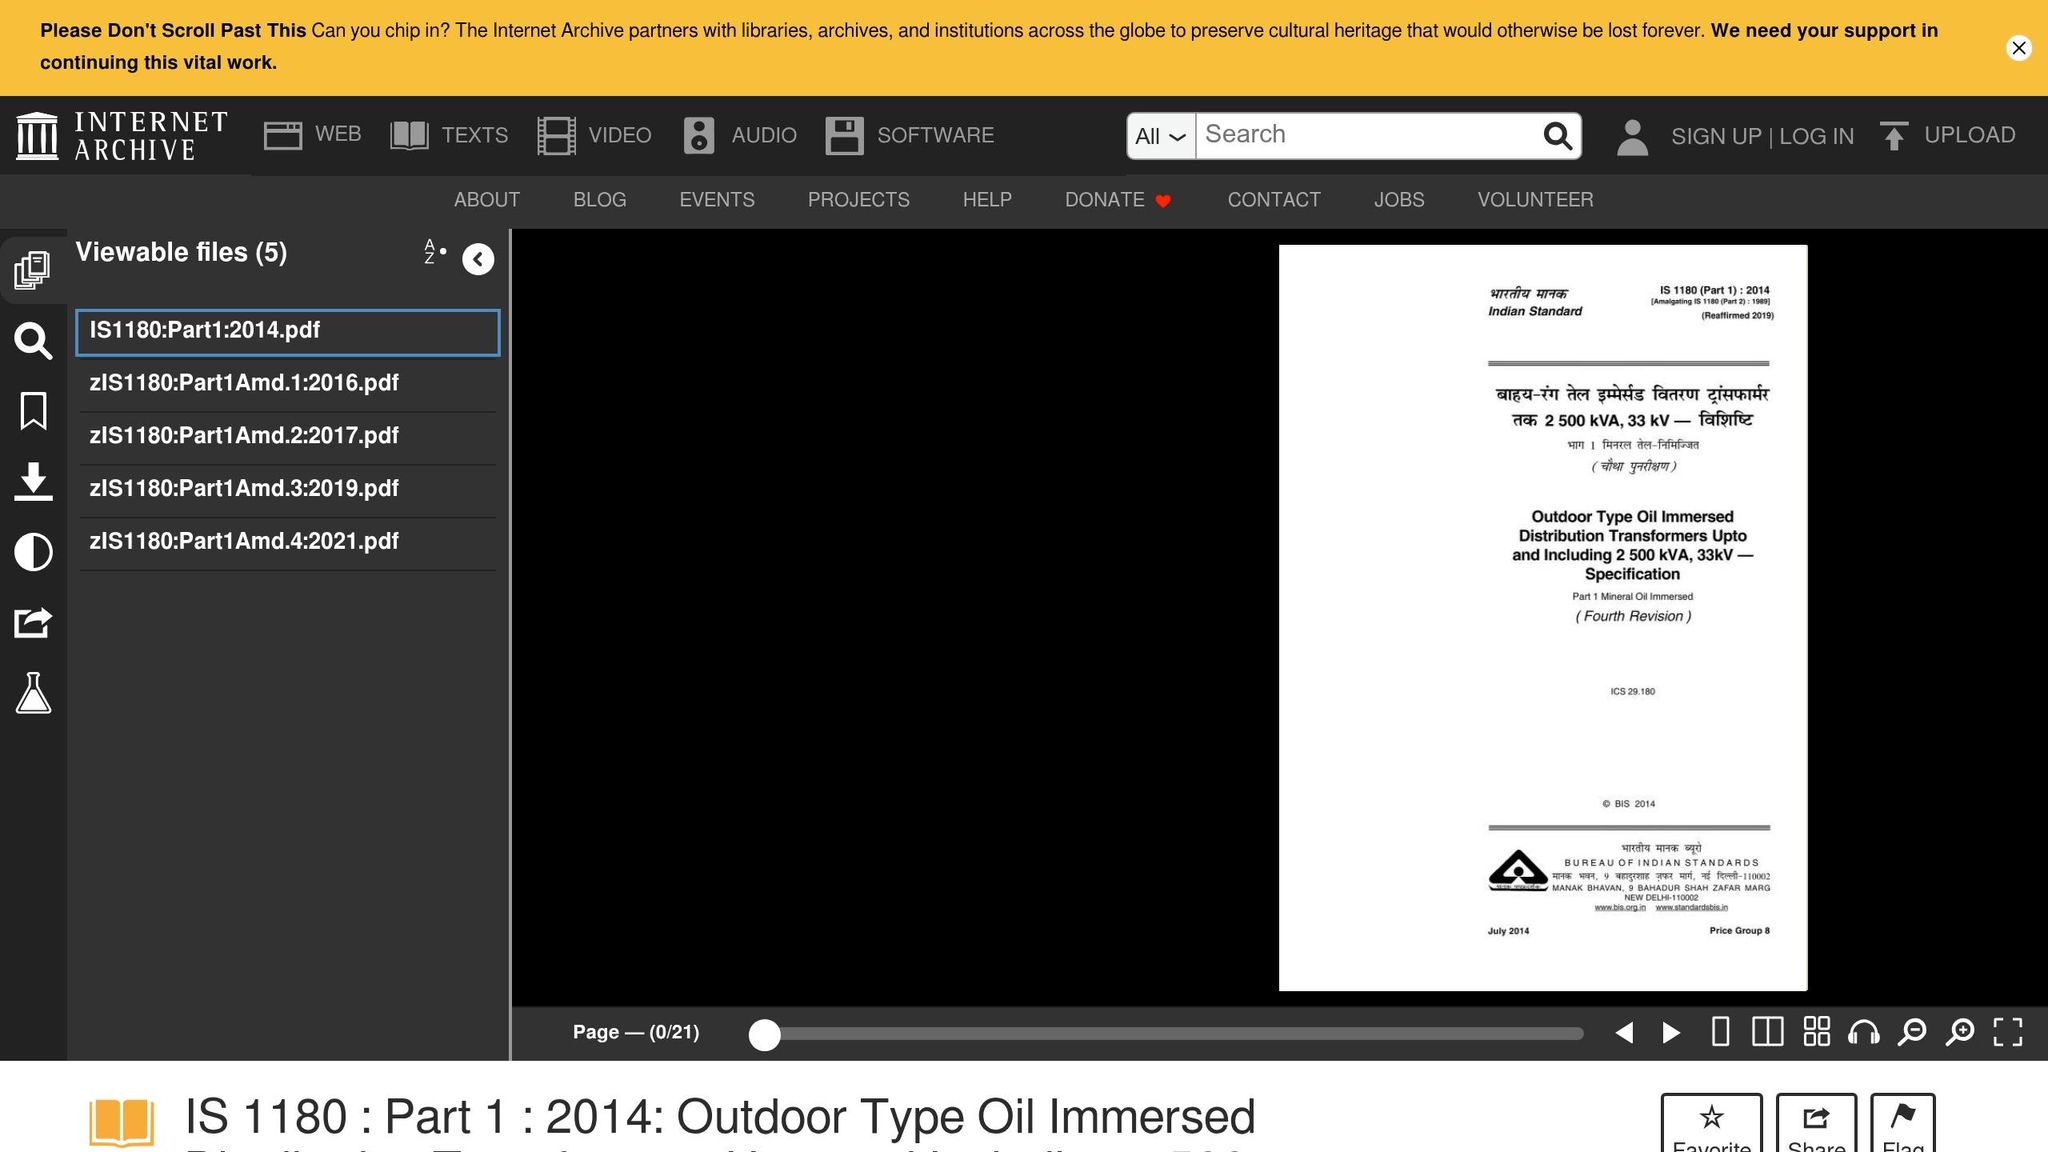Open the downloads panel icon
This screenshot has height=1152, width=2048.
click(33, 481)
